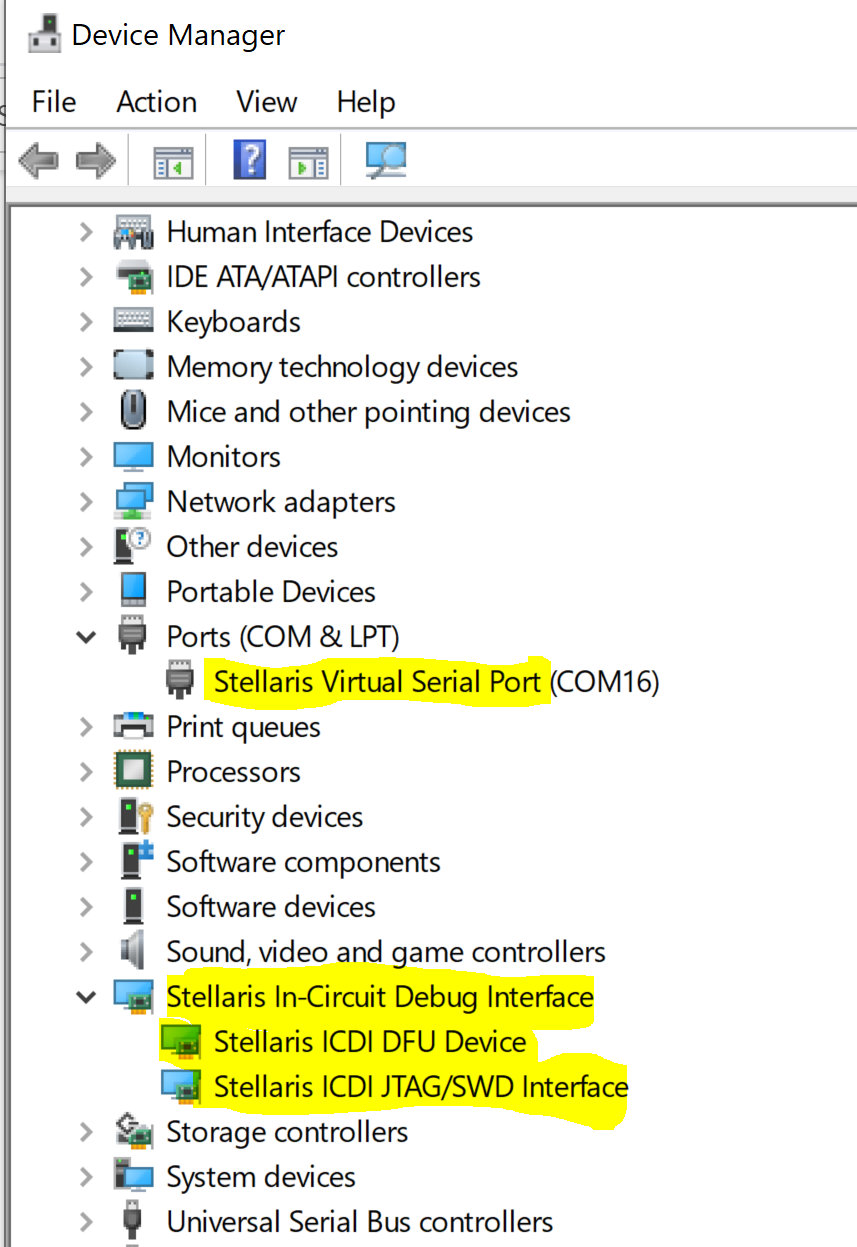Viewport: 857px width, 1247px height.
Task: Click the Scan for hardware changes icon
Action: pos(385,160)
